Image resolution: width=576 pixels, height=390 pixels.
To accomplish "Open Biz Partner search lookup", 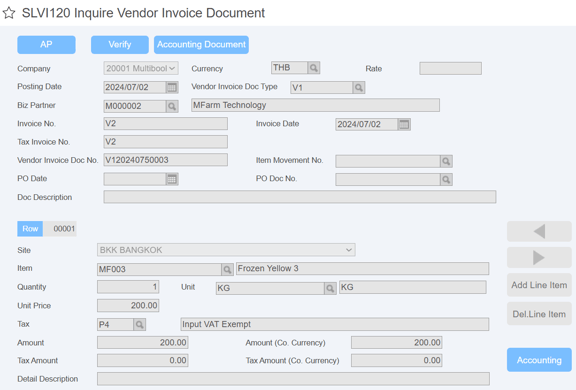I will pos(172,106).
